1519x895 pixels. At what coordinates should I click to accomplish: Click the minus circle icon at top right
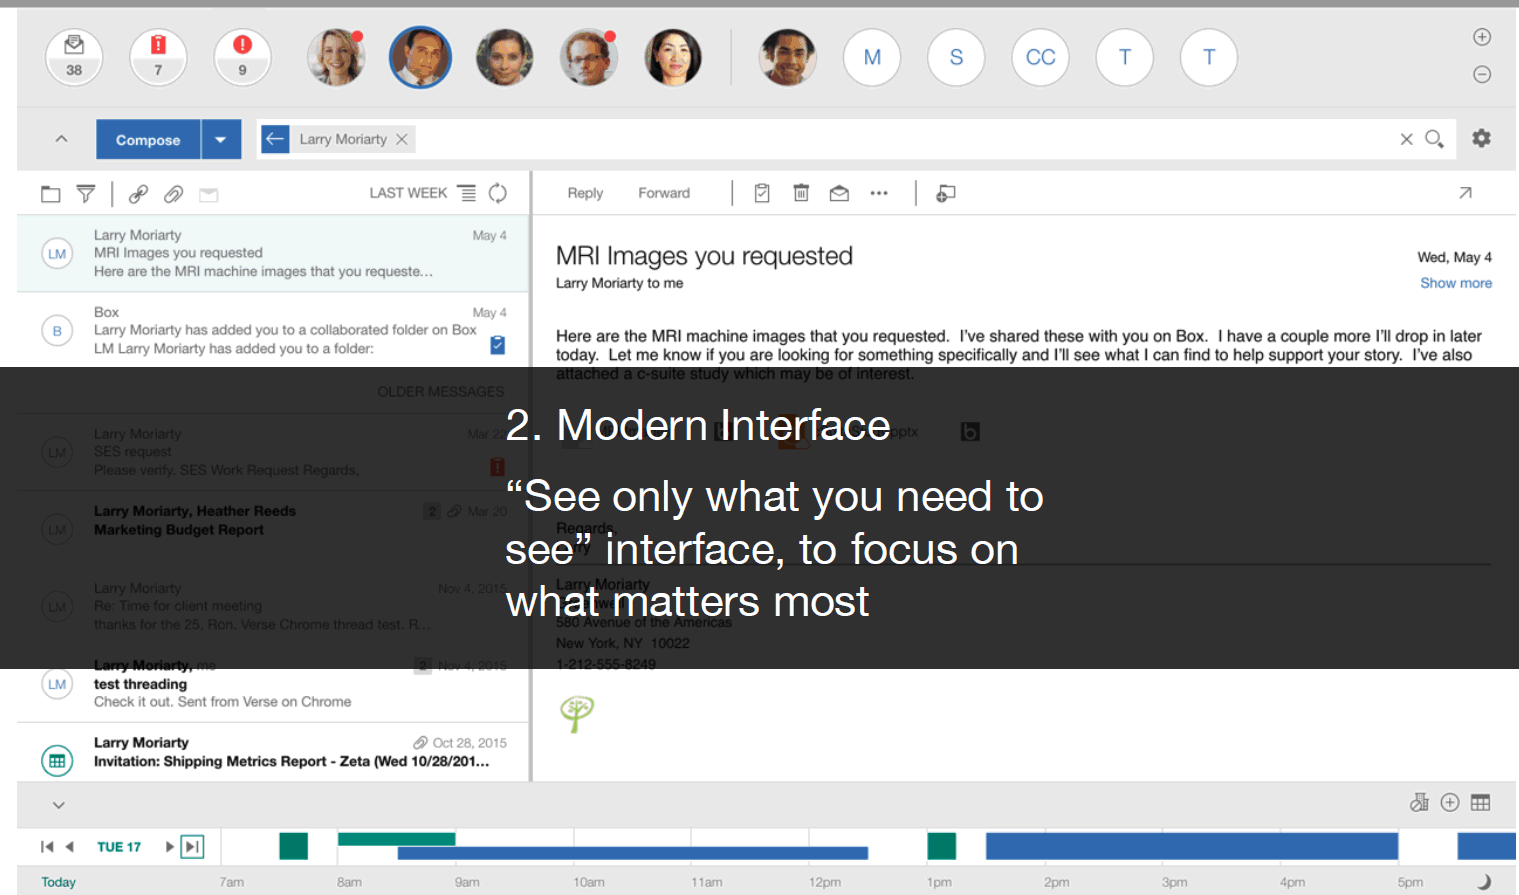pos(1482,74)
